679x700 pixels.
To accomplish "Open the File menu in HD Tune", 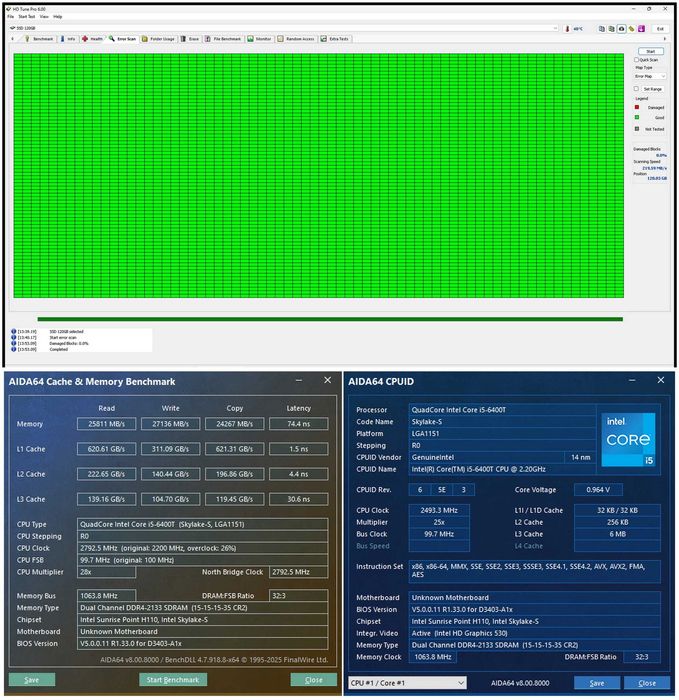I will tap(10, 17).
